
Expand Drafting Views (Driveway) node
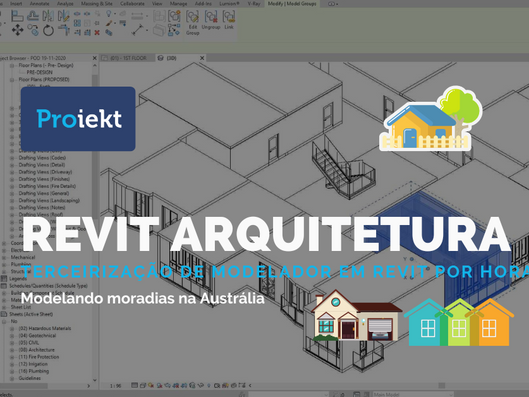click(12, 172)
